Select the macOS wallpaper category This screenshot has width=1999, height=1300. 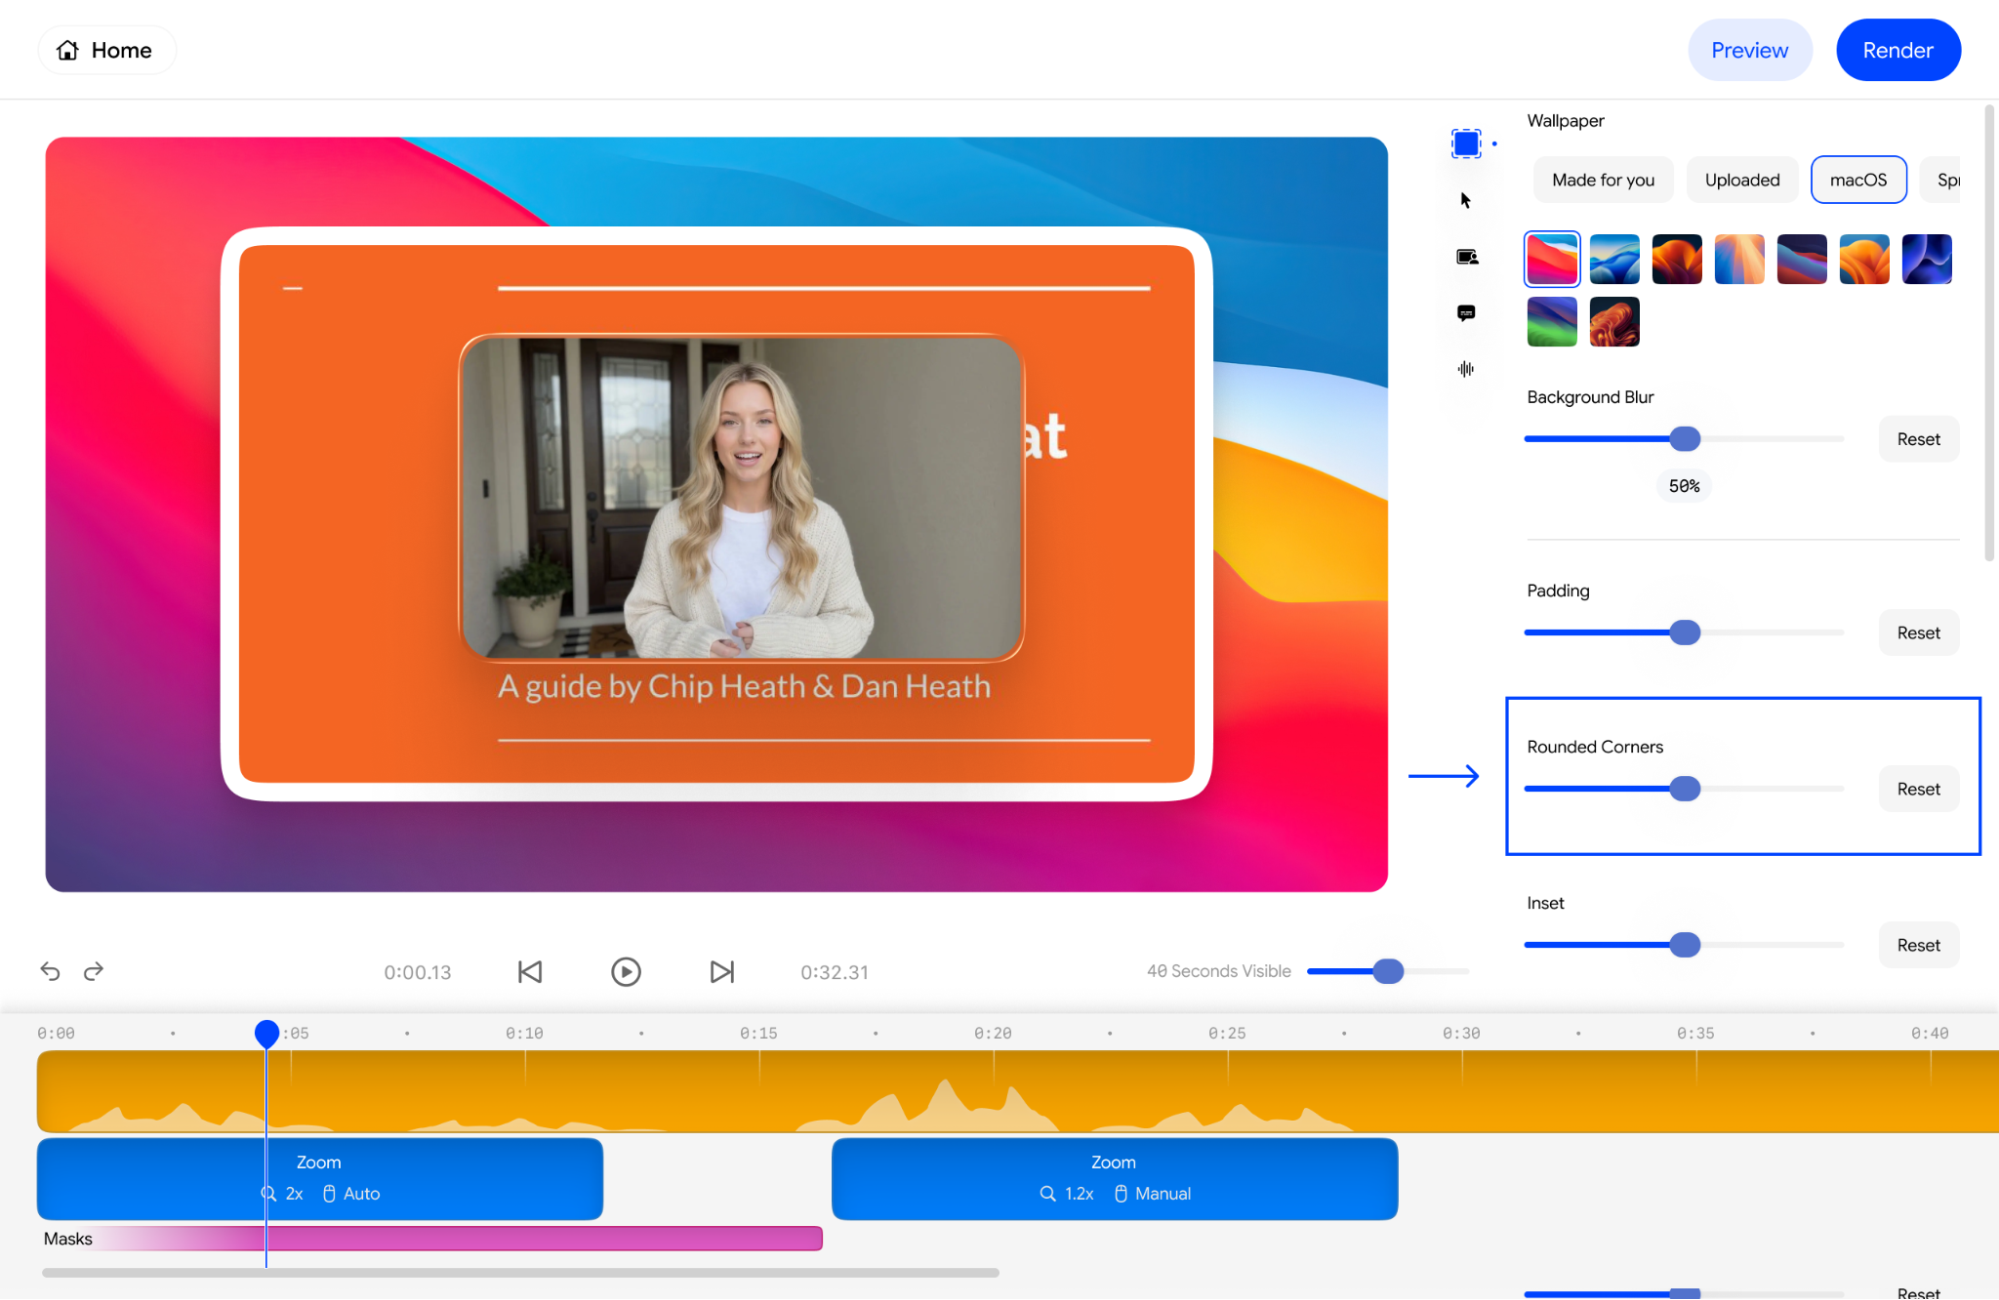tap(1858, 180)
